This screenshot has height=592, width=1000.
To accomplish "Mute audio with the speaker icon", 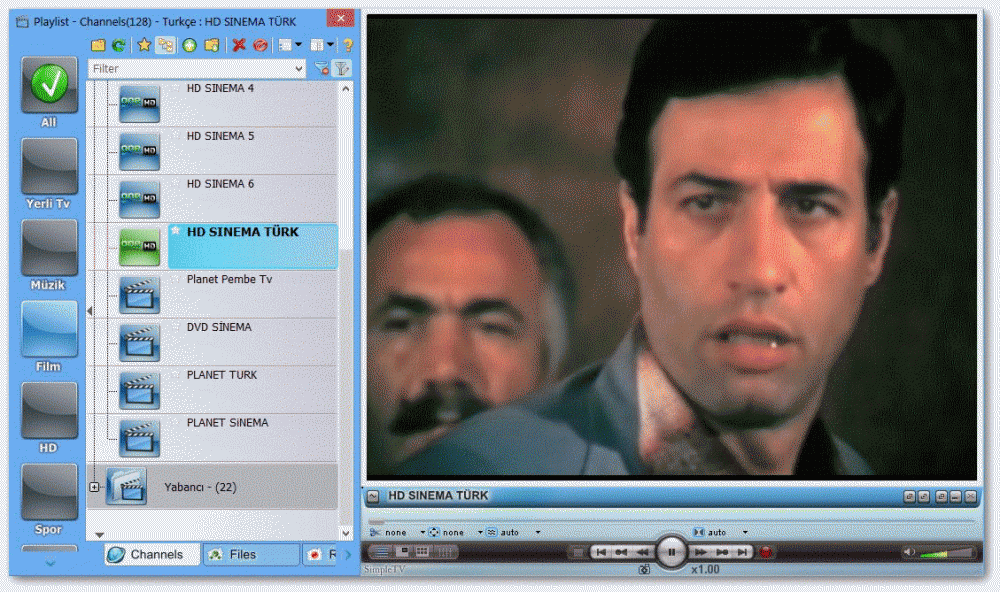I will pyautogui.click(x=909, y=552).
